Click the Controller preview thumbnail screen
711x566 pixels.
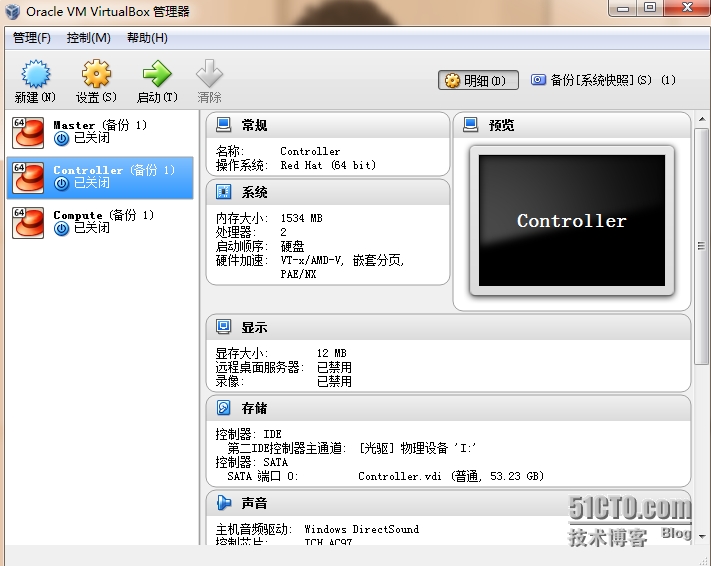[x=572, y=220]
